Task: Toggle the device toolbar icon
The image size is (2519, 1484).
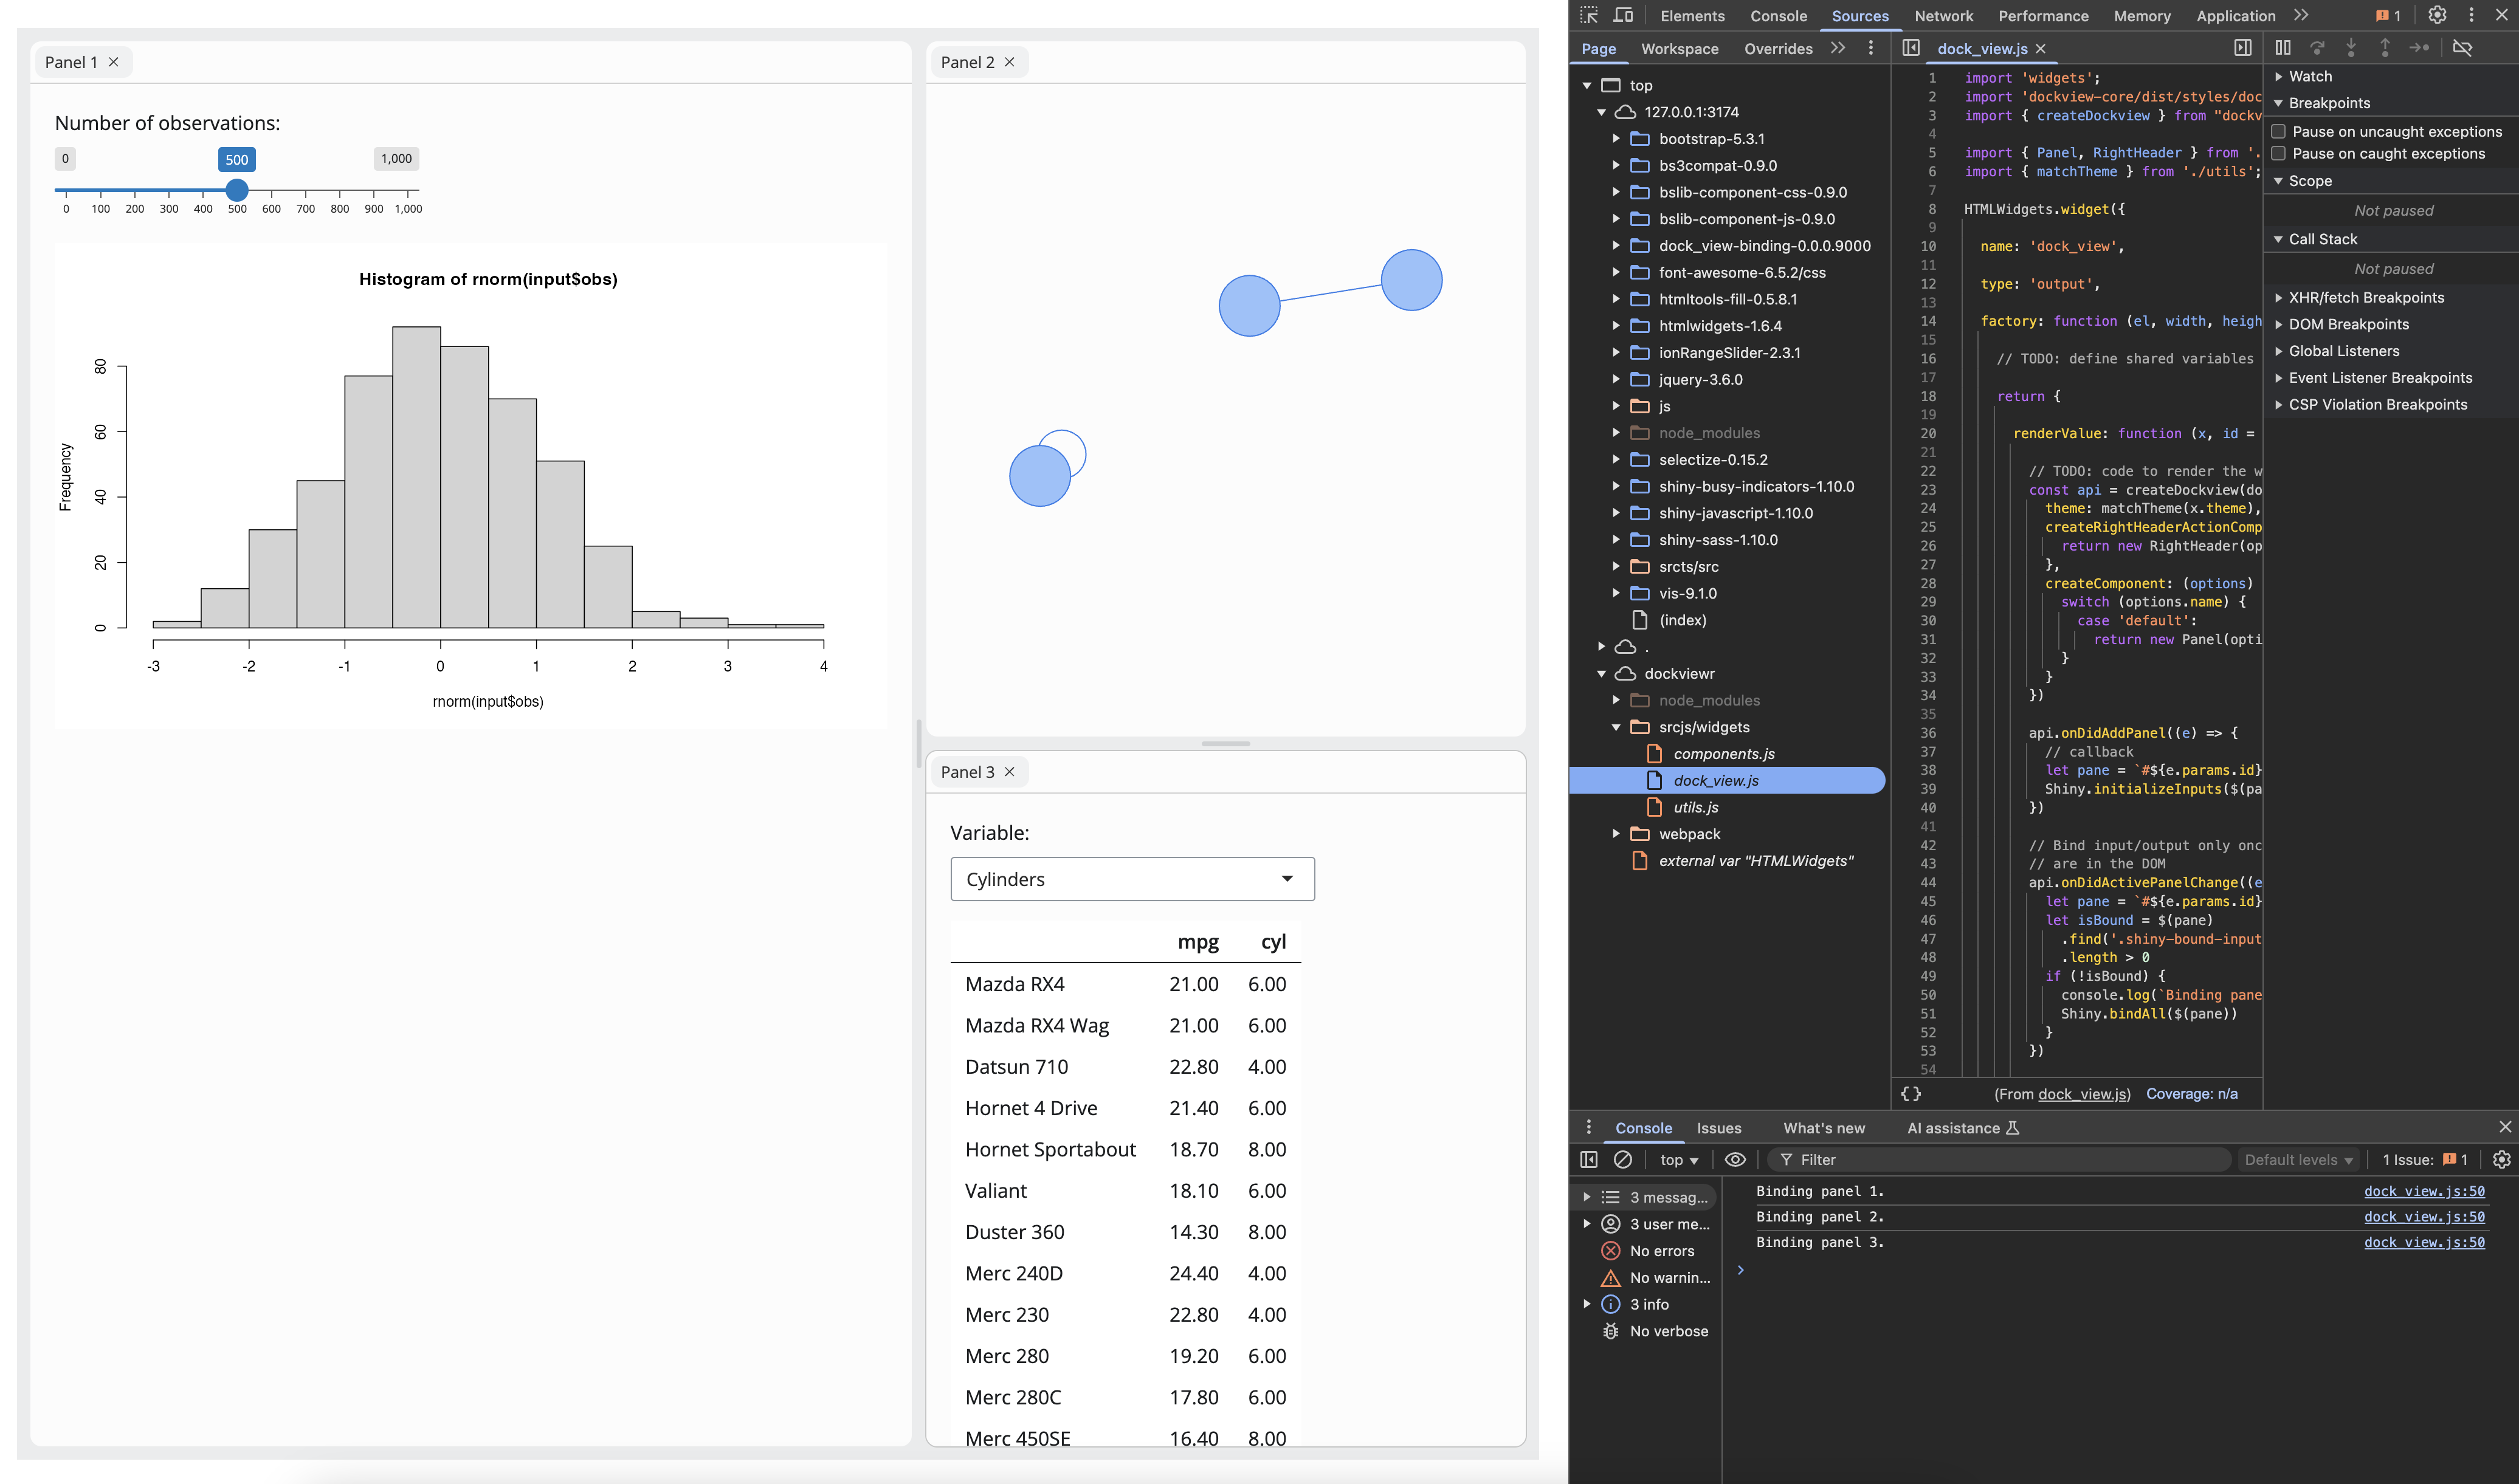Action: 1623,15
